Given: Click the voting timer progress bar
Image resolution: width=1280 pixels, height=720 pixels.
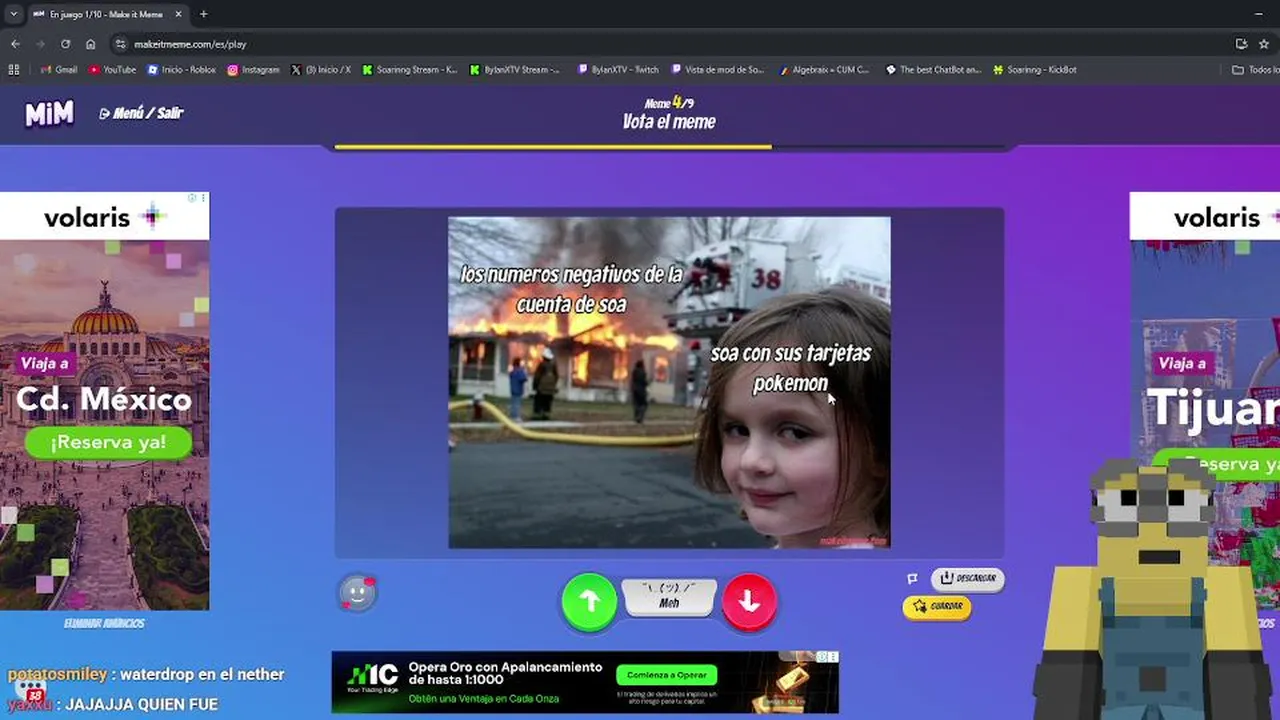Looking at the screenshot, I should [x=669, y=147].
